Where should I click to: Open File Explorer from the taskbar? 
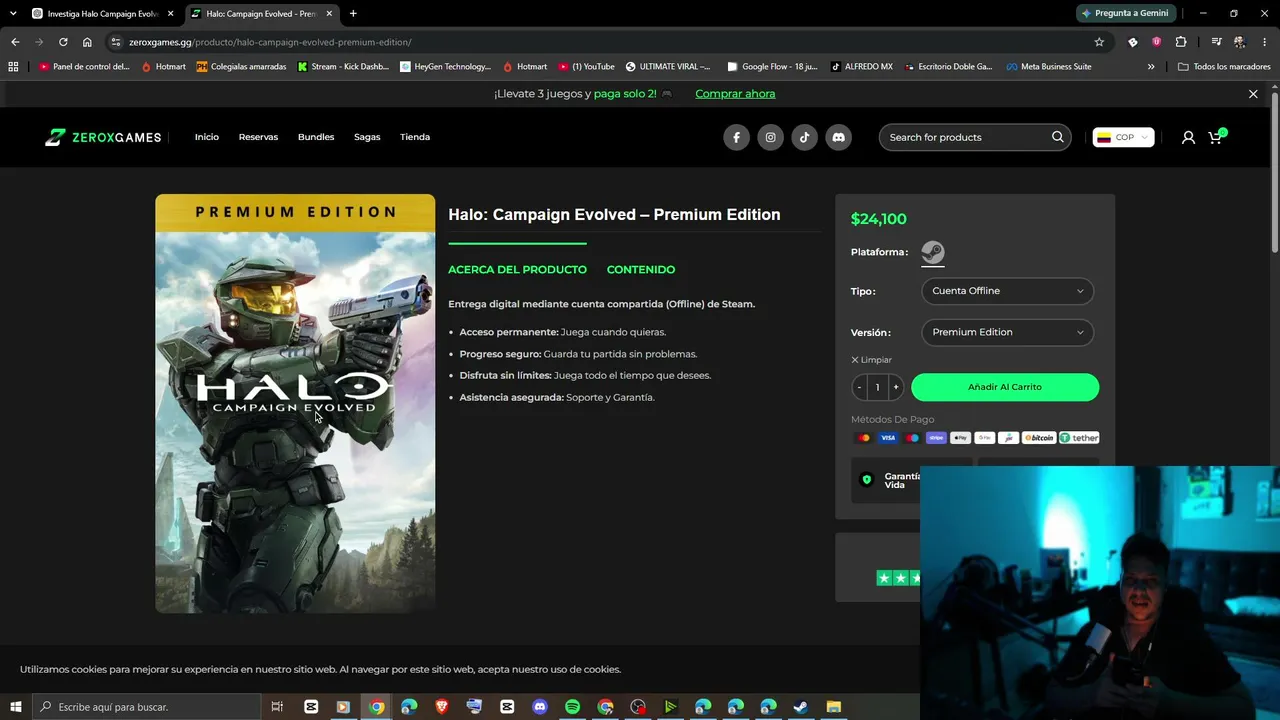point(834,707)
